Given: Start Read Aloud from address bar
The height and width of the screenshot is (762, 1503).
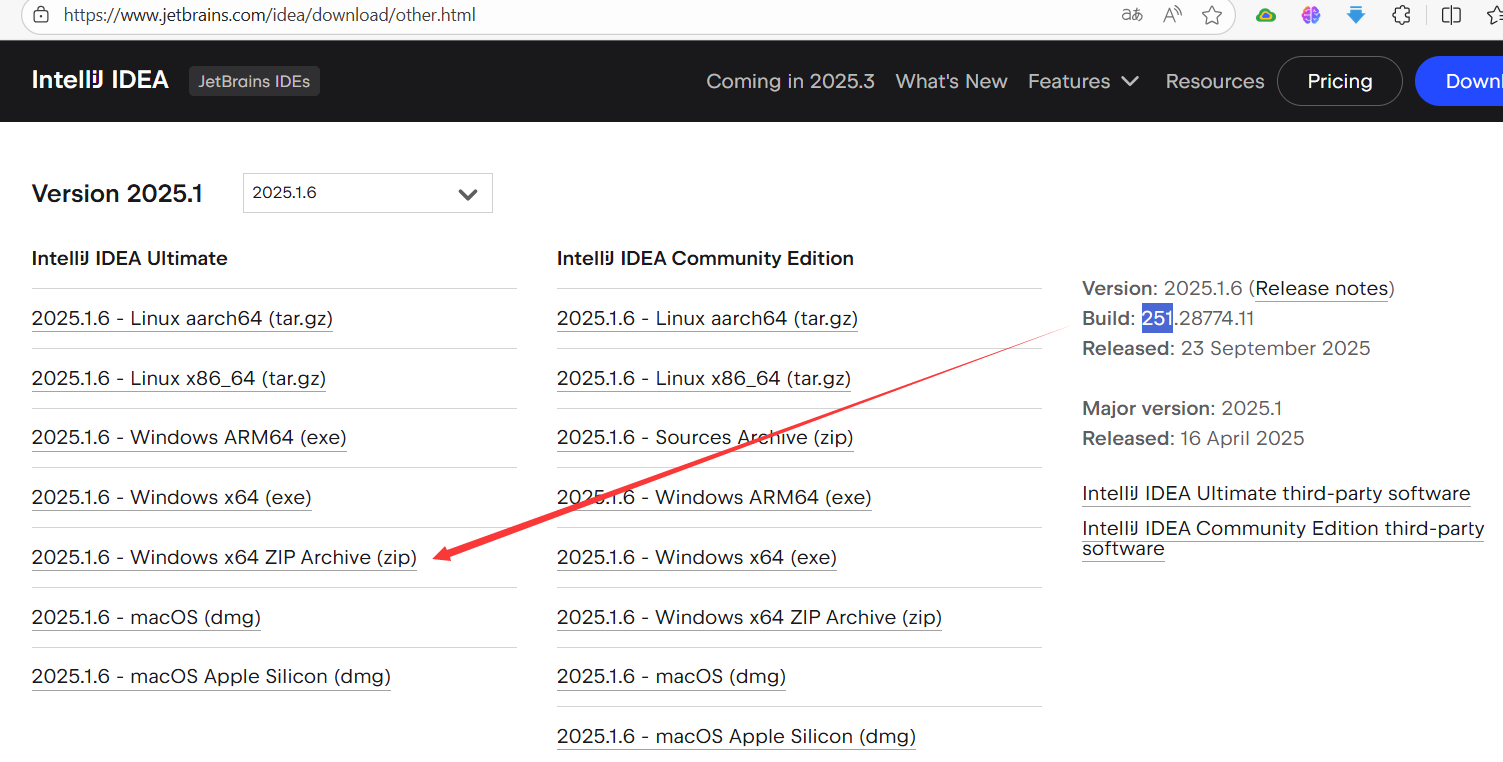Looking at the screenshot, I should (1173, 15).
